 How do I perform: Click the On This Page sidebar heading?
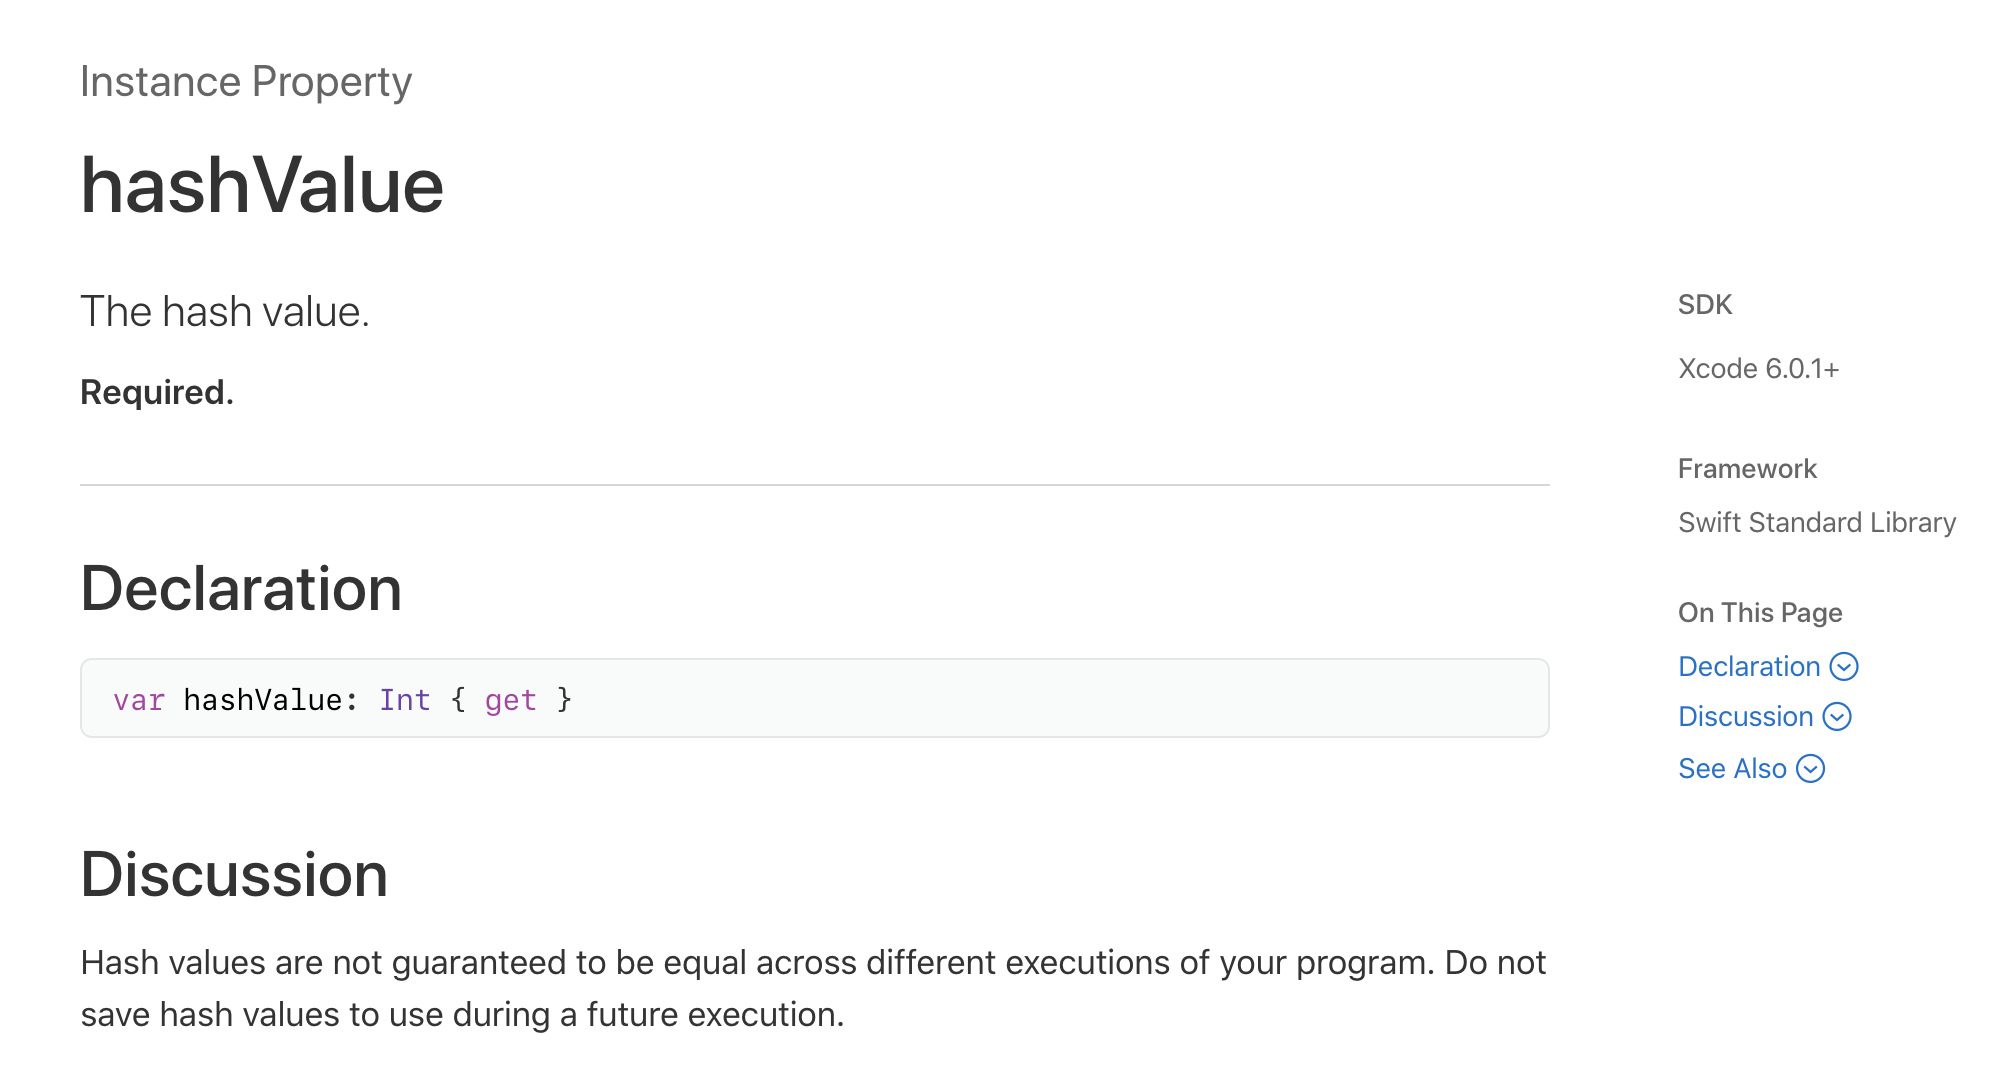[1760, 613]
